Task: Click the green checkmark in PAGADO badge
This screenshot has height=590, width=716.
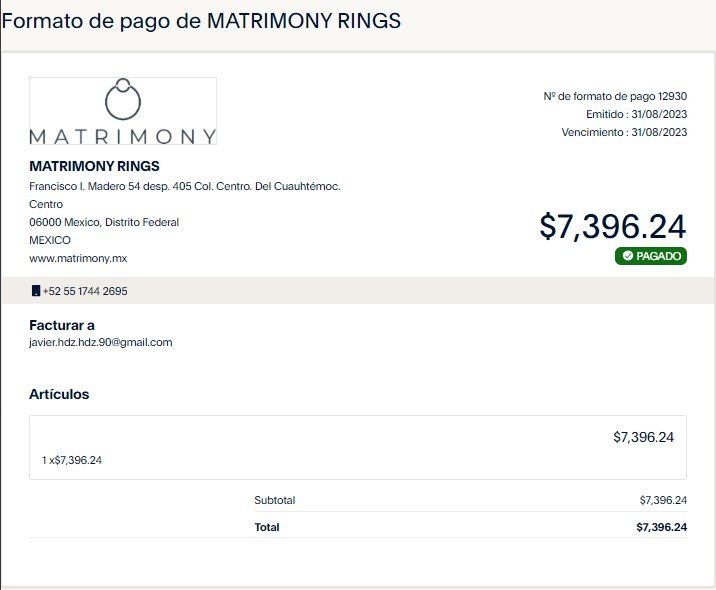Action: pos(628,256)
